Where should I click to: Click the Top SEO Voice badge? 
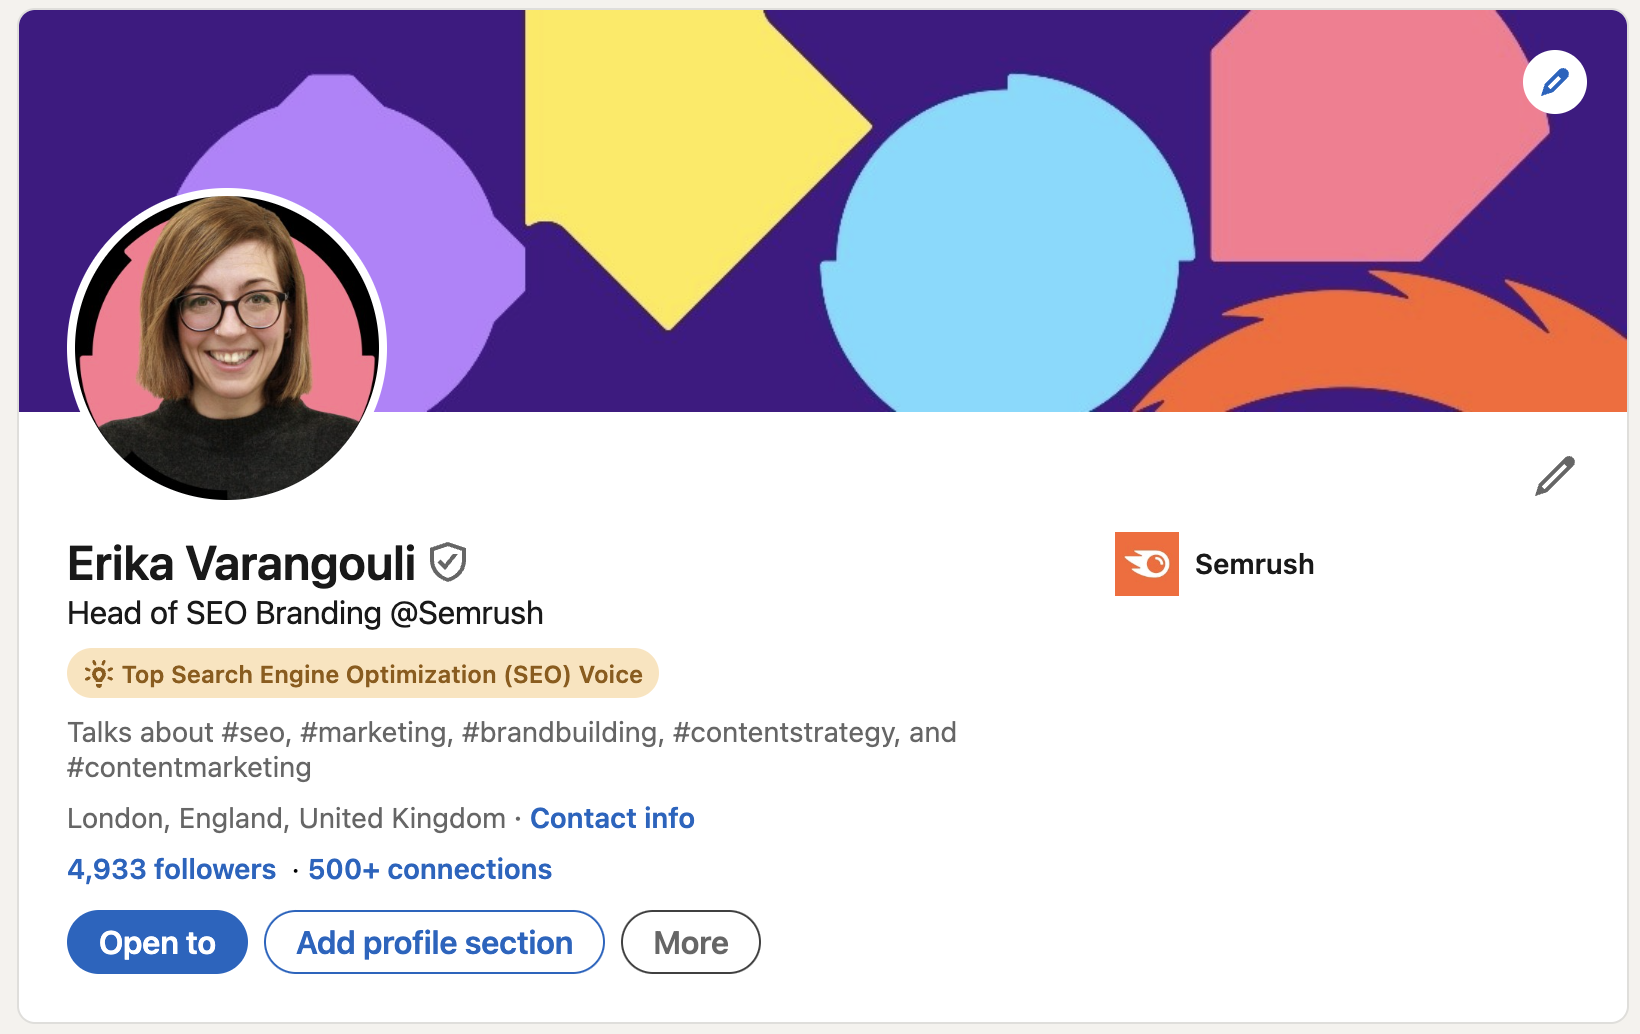coord(362,673)
